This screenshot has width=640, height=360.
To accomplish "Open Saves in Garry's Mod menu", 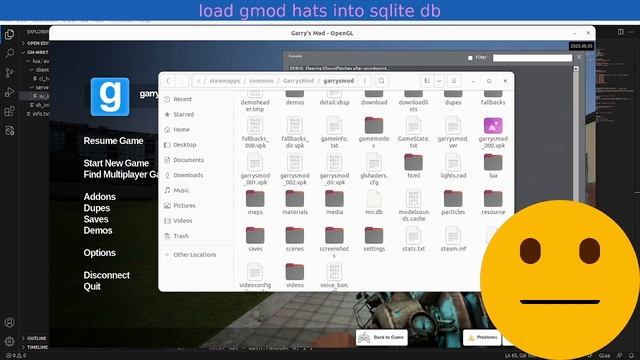I will 96,219.
